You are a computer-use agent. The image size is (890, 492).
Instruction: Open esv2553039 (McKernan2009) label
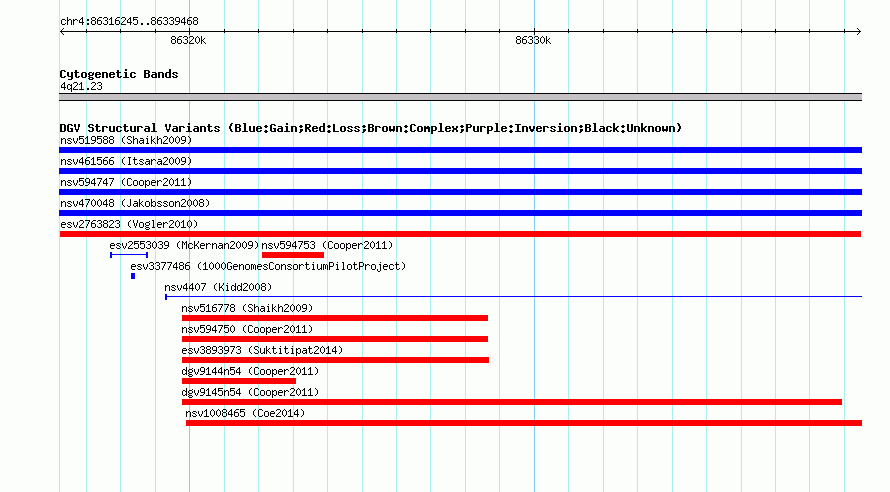[184, 245]
